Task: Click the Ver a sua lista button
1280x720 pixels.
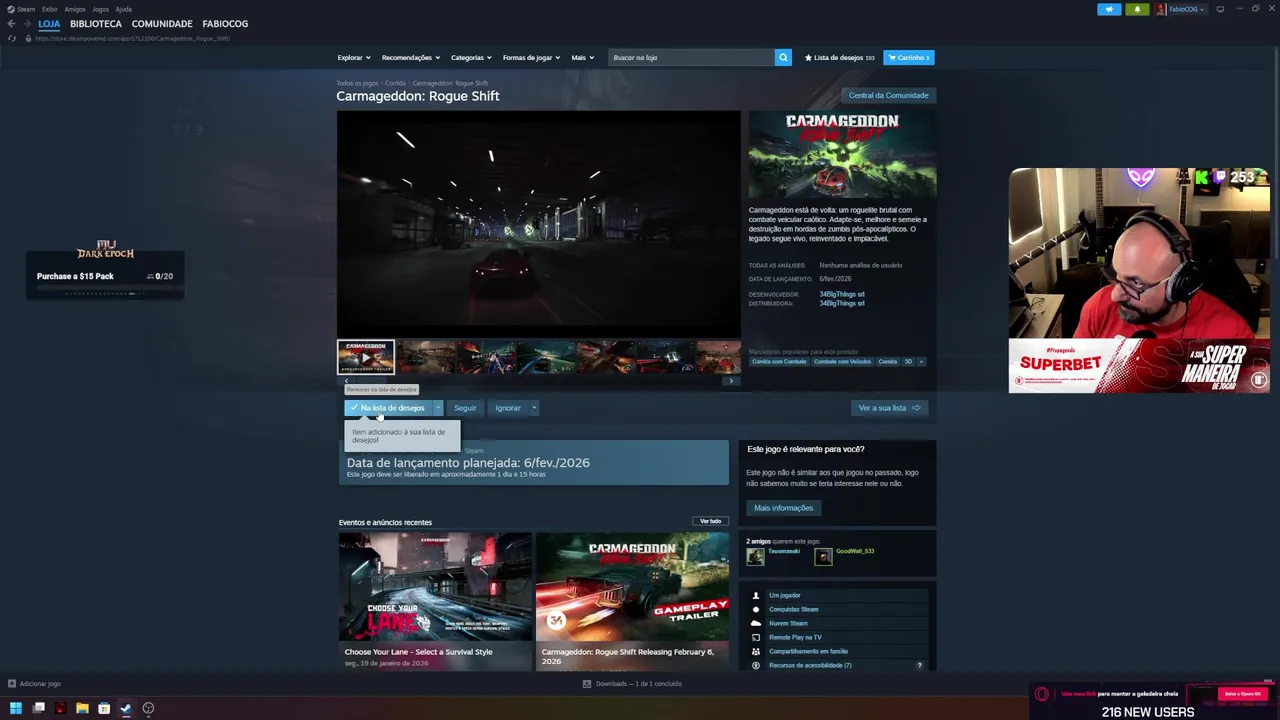Action: (x=889, y=408)
